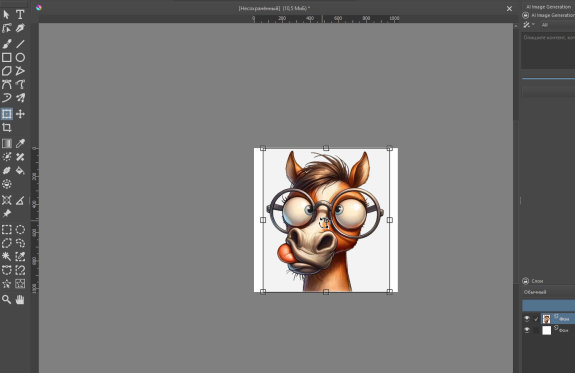Select the shape selection arrow tool
This screenshot has height=373, width=575.
pyautogui.click(x=7, y=14)
